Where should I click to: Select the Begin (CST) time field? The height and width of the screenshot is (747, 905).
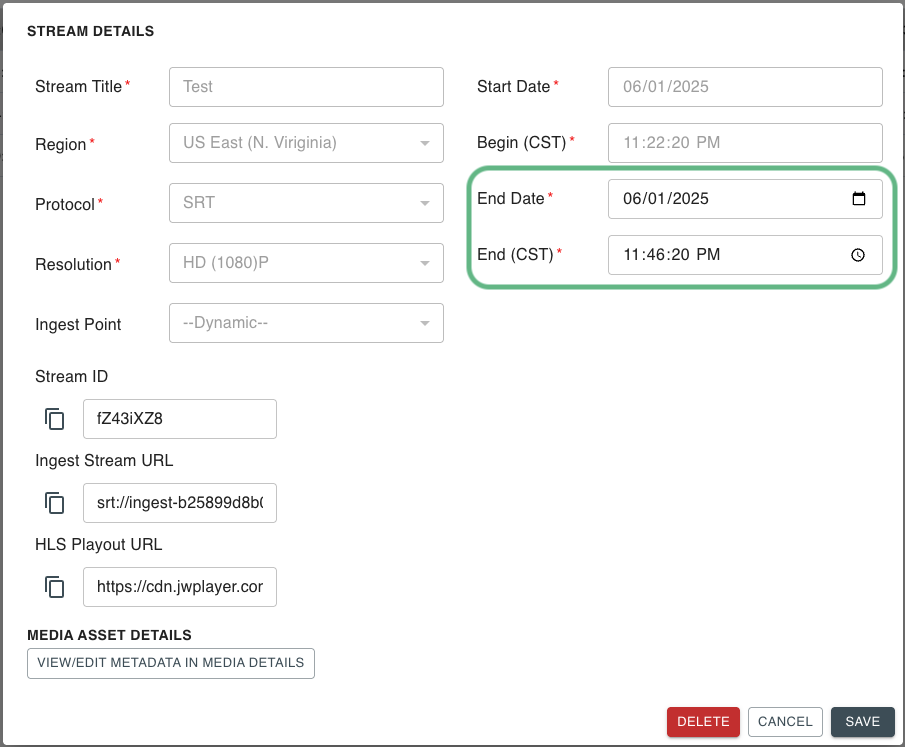tap(744, 143)
